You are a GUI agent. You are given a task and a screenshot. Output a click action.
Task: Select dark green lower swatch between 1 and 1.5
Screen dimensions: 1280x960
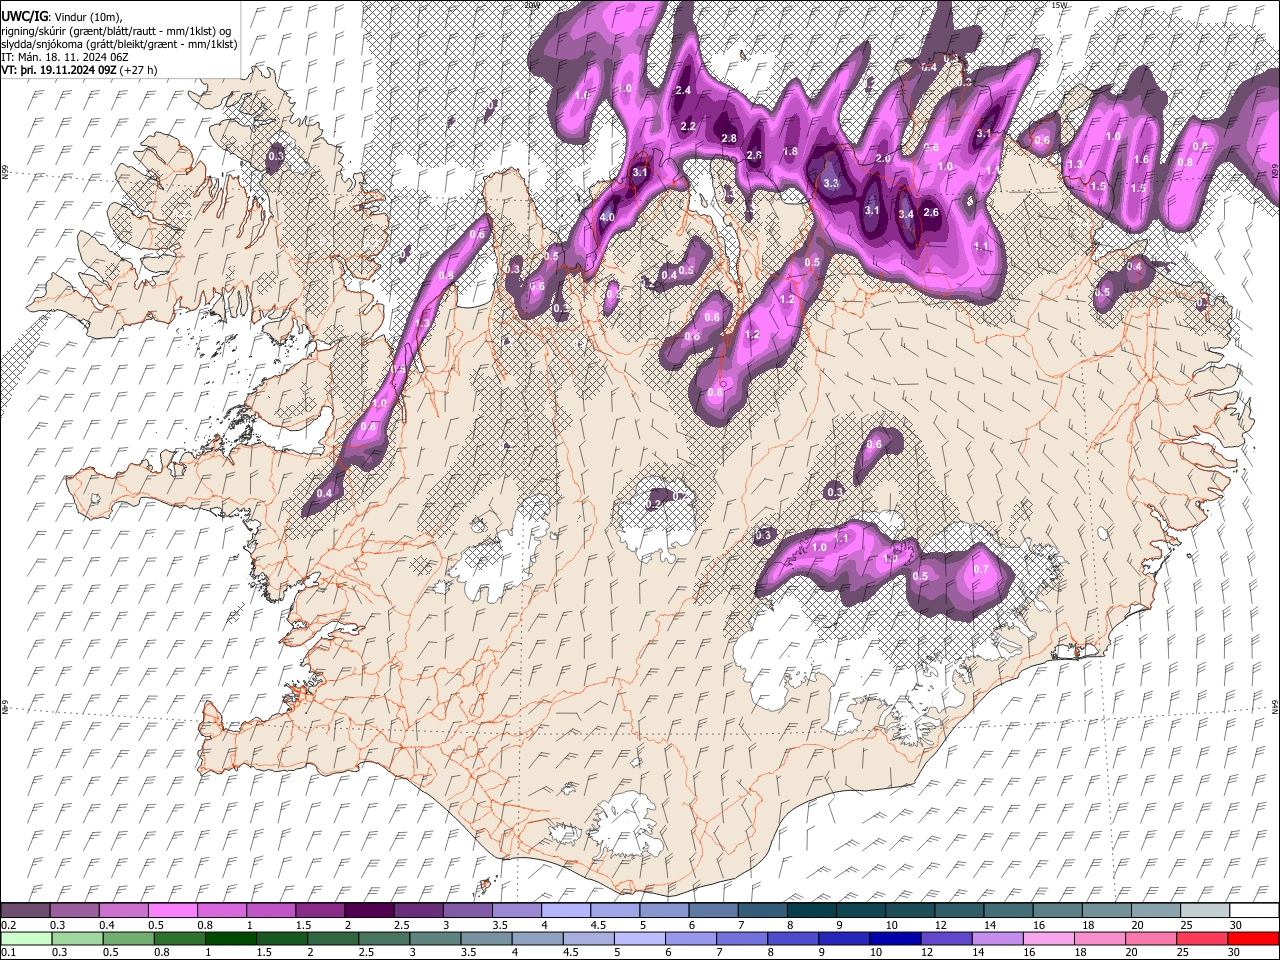(231, 939)
